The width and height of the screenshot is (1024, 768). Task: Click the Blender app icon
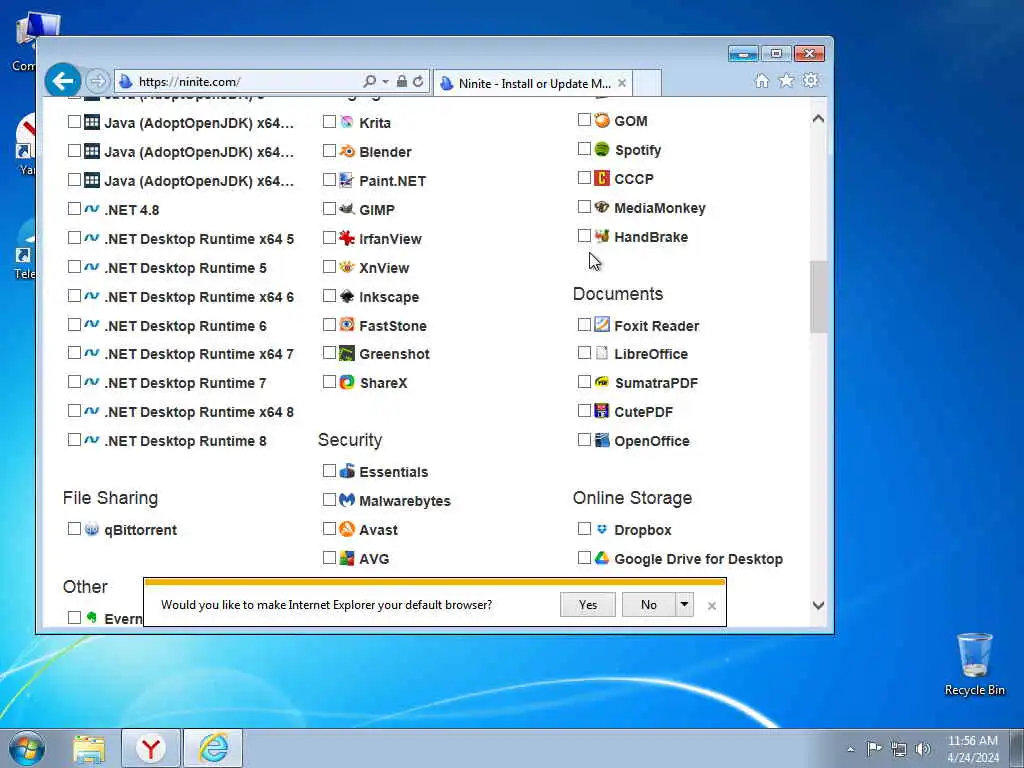point(347,152)
